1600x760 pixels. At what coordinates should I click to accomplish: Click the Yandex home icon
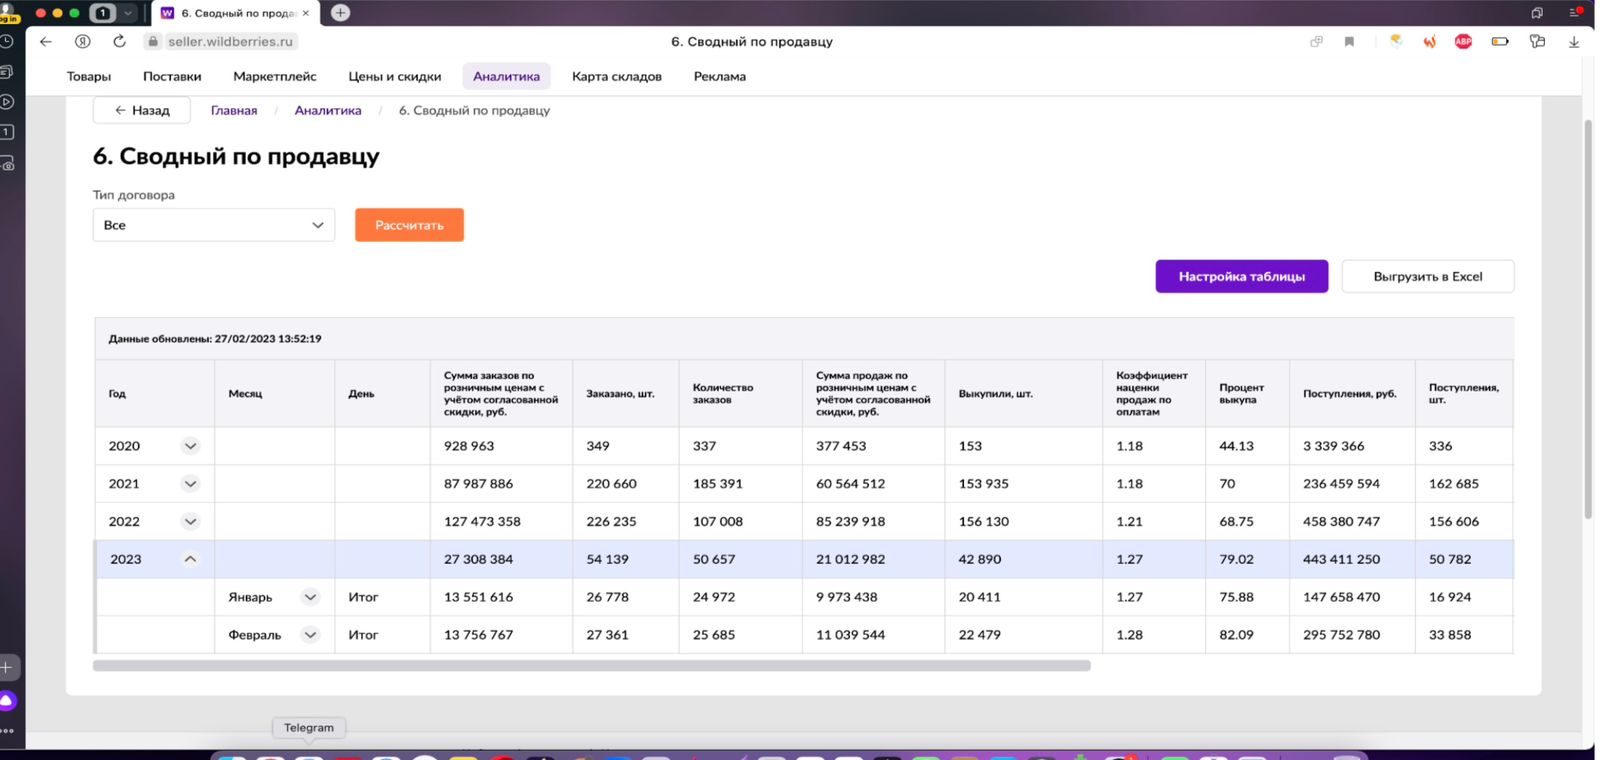pyautogui.click(x=83, y=42)
